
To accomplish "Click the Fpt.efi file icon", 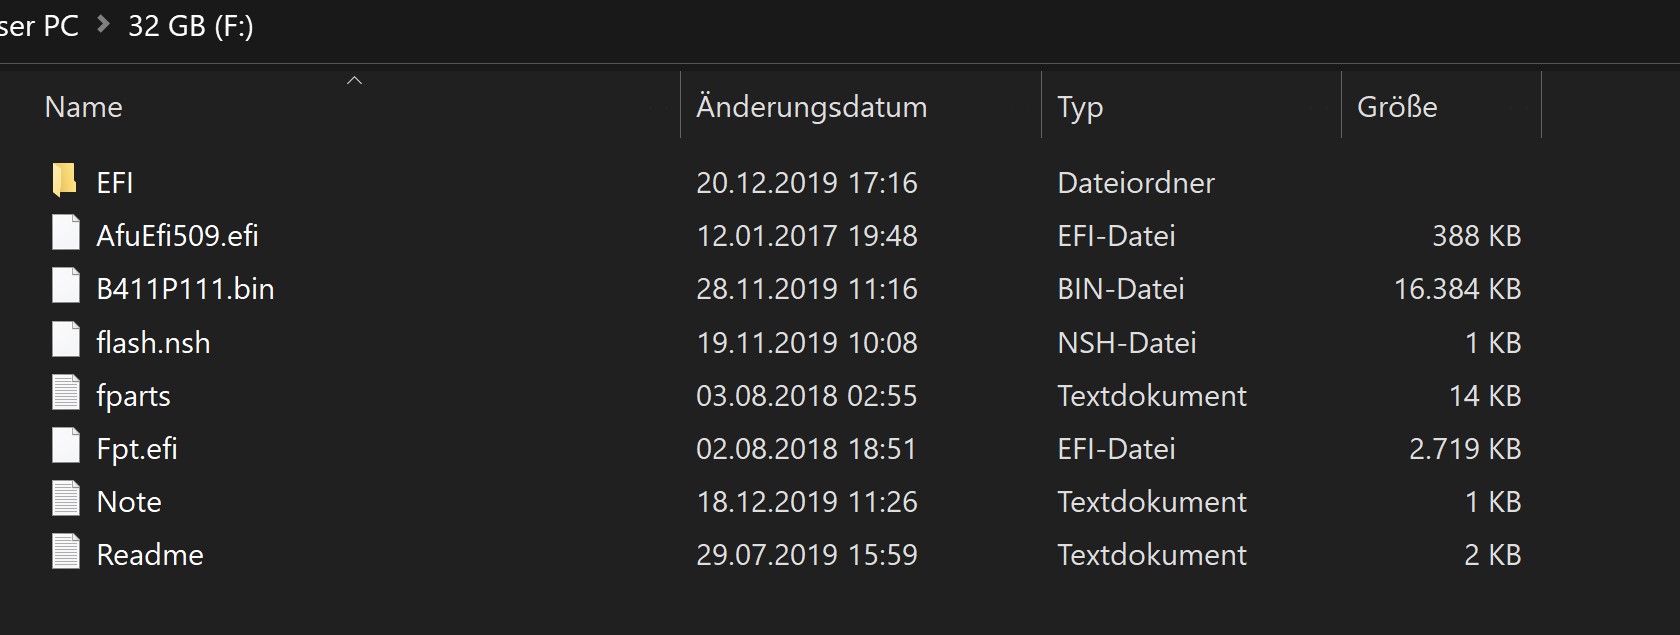I will coord(65,447).
